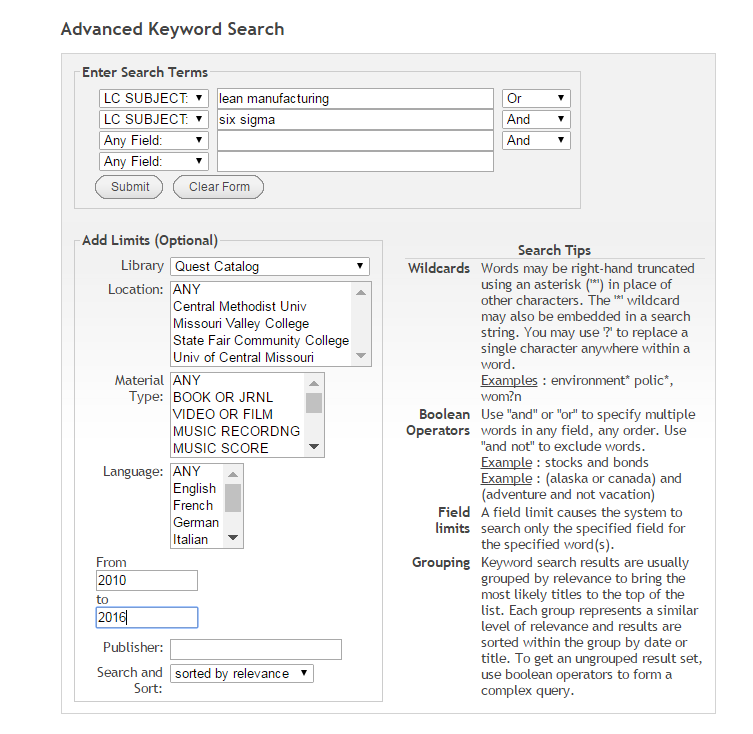The image size is (753, 734).
Task: Select VIDEO OR FILM material type
Action: point(238,414)
